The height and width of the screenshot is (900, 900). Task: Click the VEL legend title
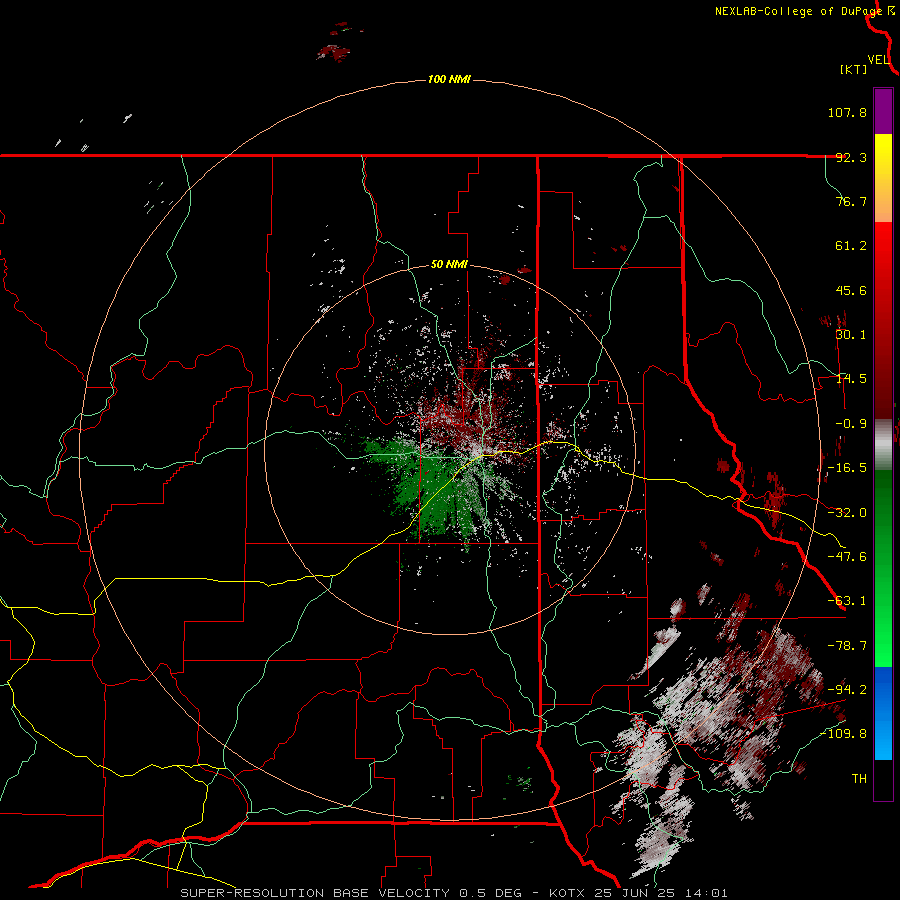click(878, 59)
